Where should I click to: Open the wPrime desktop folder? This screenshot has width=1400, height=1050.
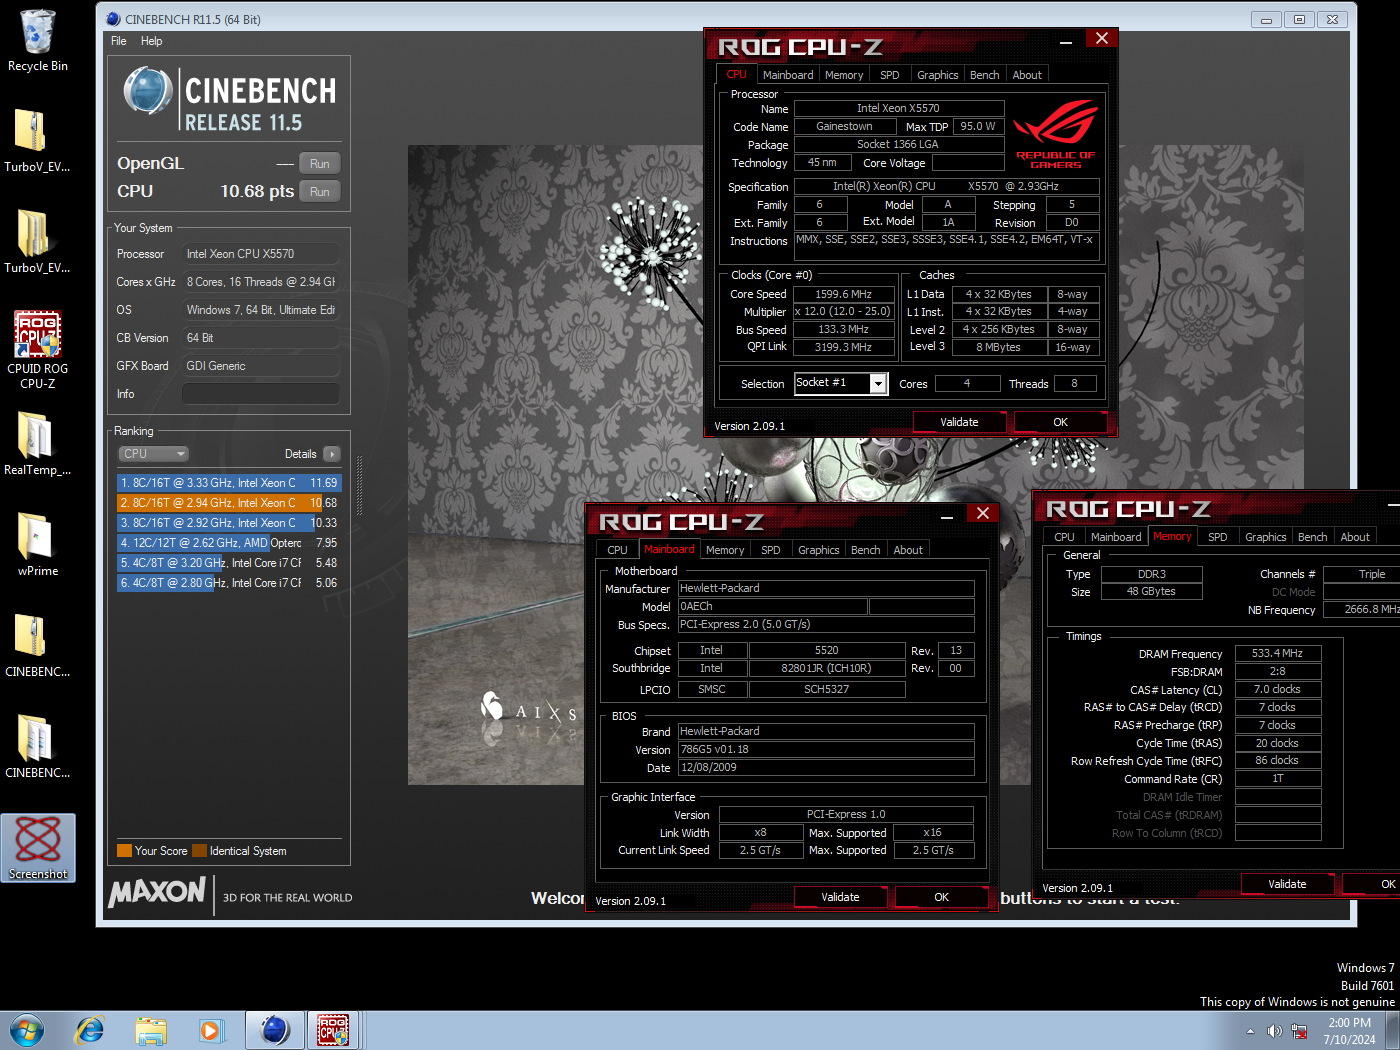pyautogui.click(x=38, y=544)
